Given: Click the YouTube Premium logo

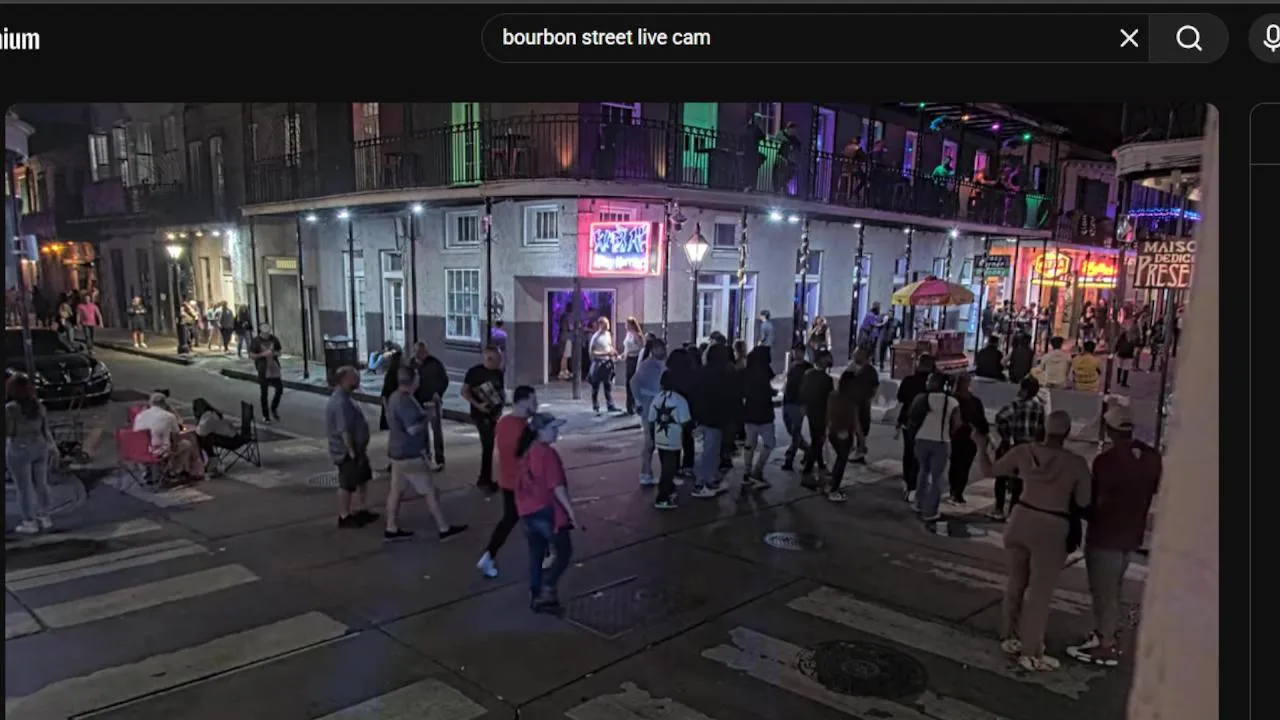Looking at the screenshot, I should point(19,40).
